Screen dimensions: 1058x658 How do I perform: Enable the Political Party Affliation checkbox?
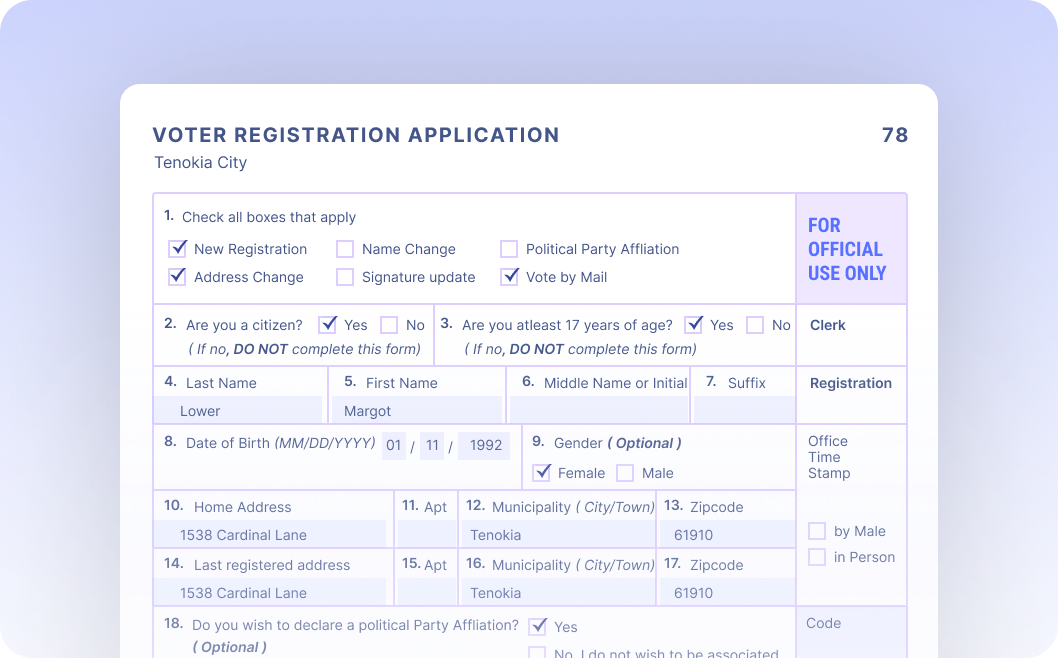509,249
